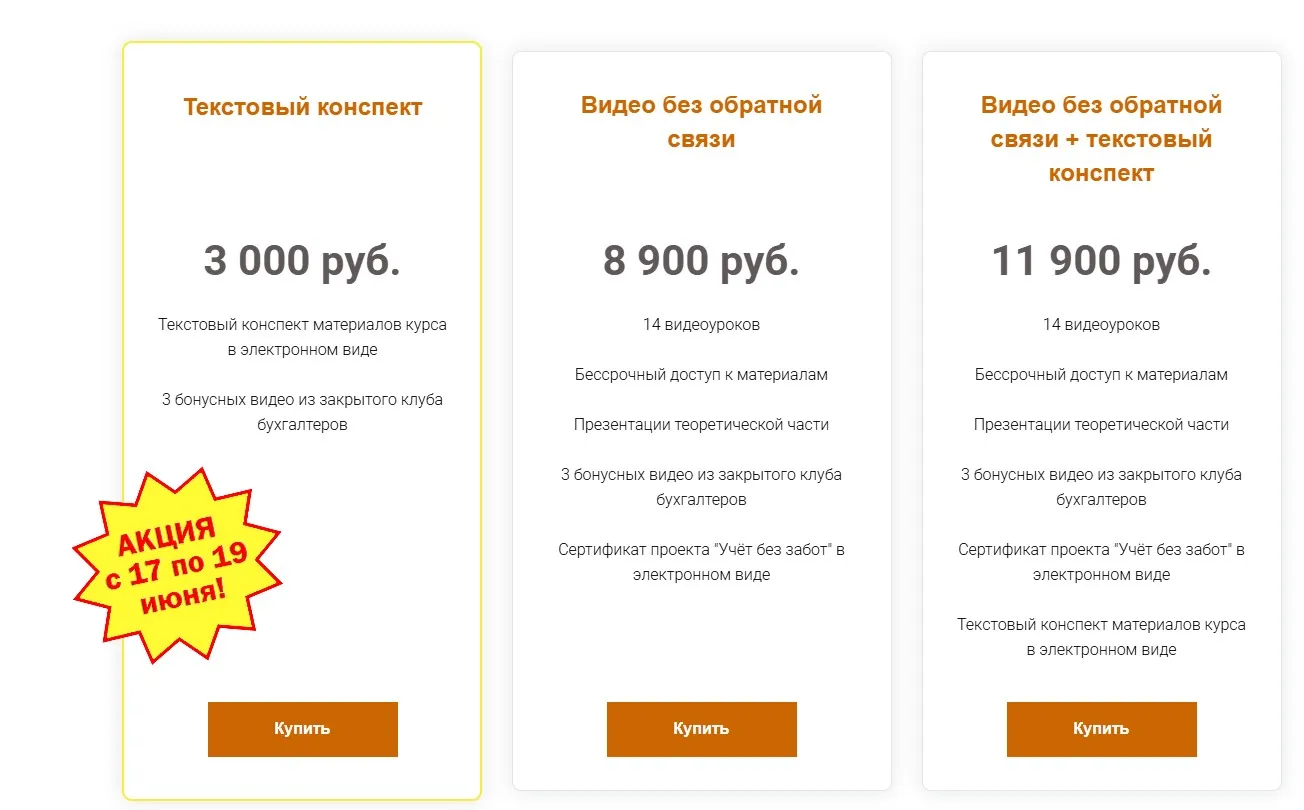Click the Сертификат проекта line in the middle card
1304x810 pixels.
click(x=701, y=562)
